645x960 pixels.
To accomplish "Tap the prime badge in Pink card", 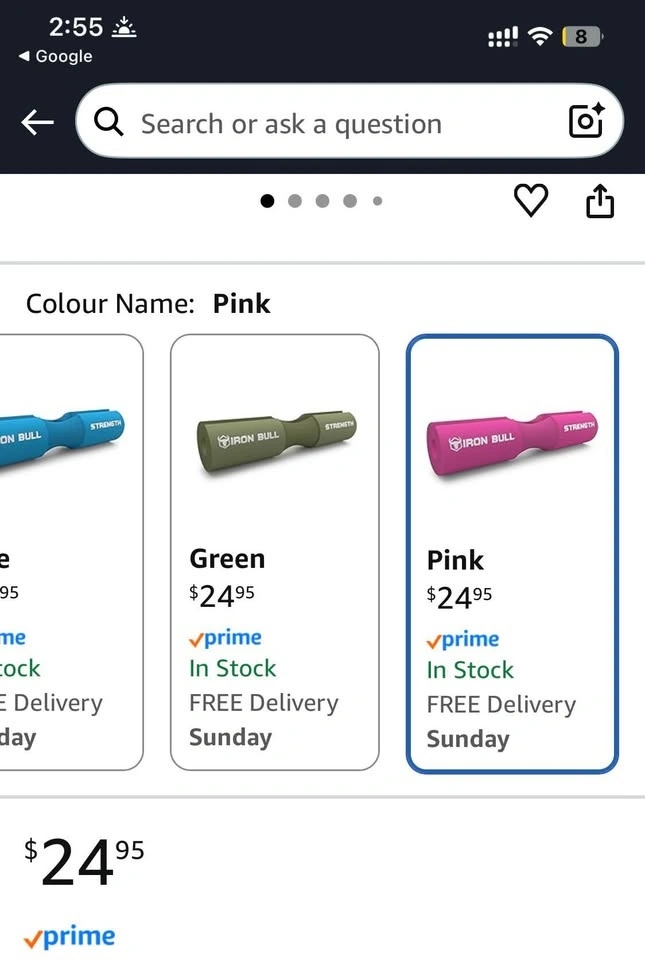I will (x=463, y=640).
